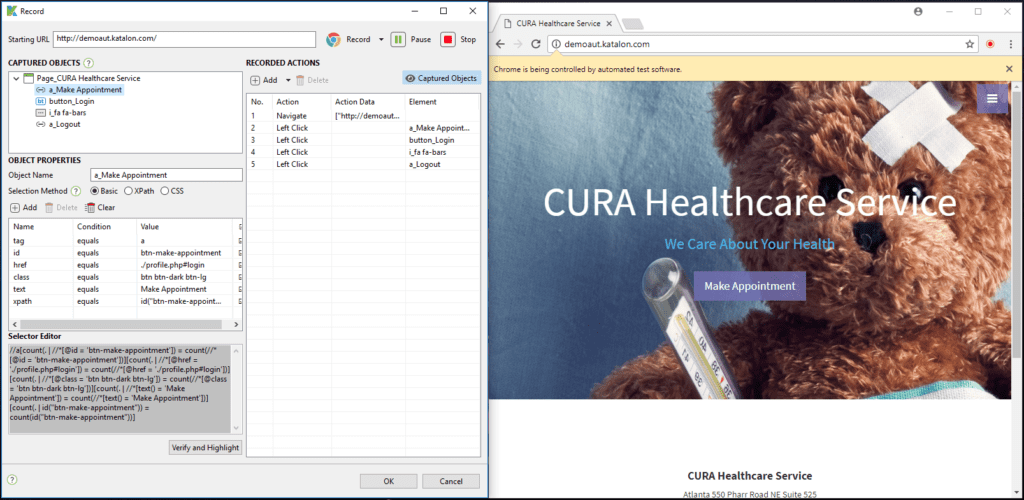Click Make Appointment button on webpage
This screenshot has height=500, width=1024.
pyautogui.click(x=750, y=286)
